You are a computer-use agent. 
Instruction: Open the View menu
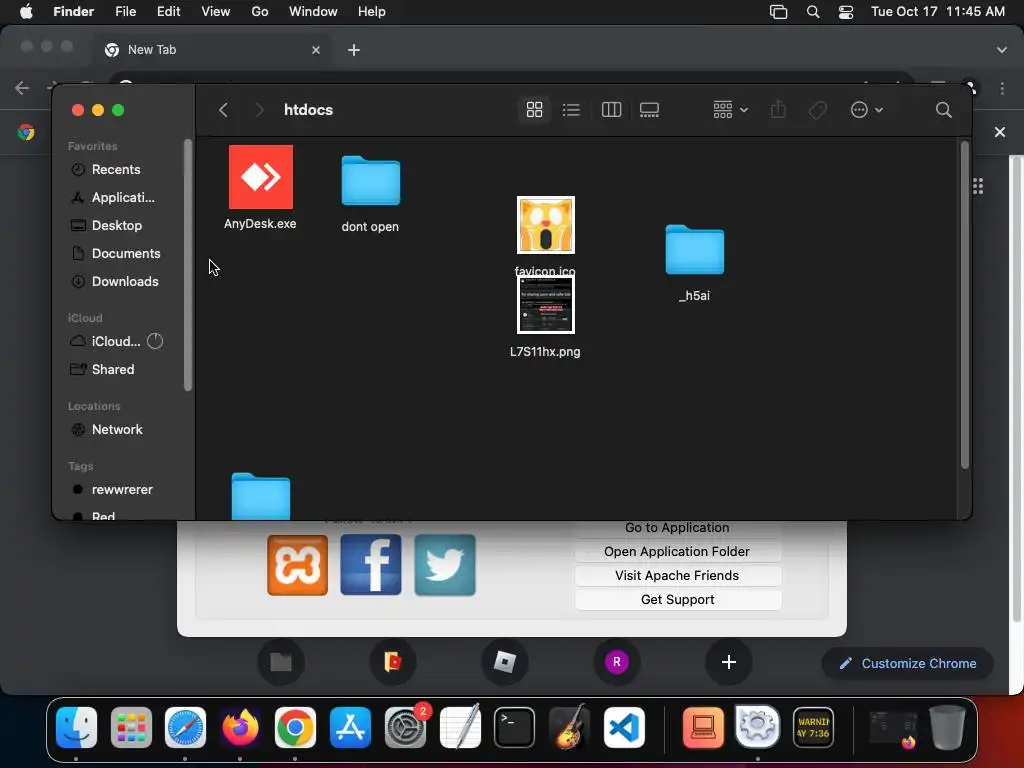[x=216, y=12]
